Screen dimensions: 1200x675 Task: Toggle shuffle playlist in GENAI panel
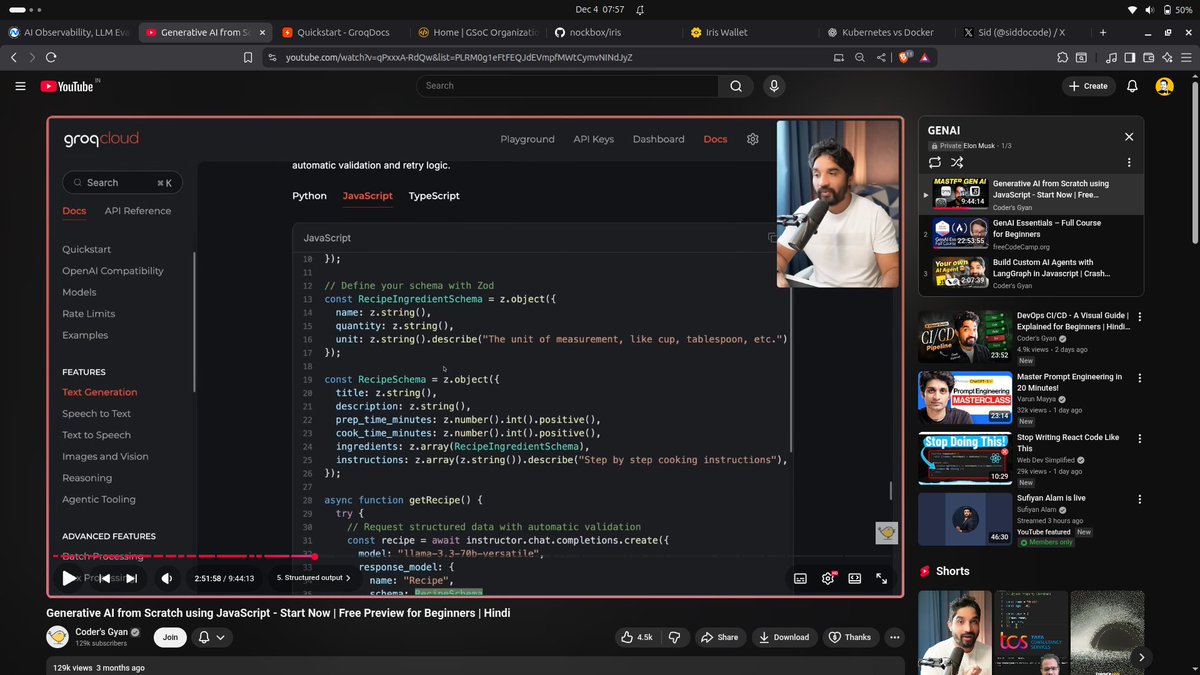(x=957, y=162)
